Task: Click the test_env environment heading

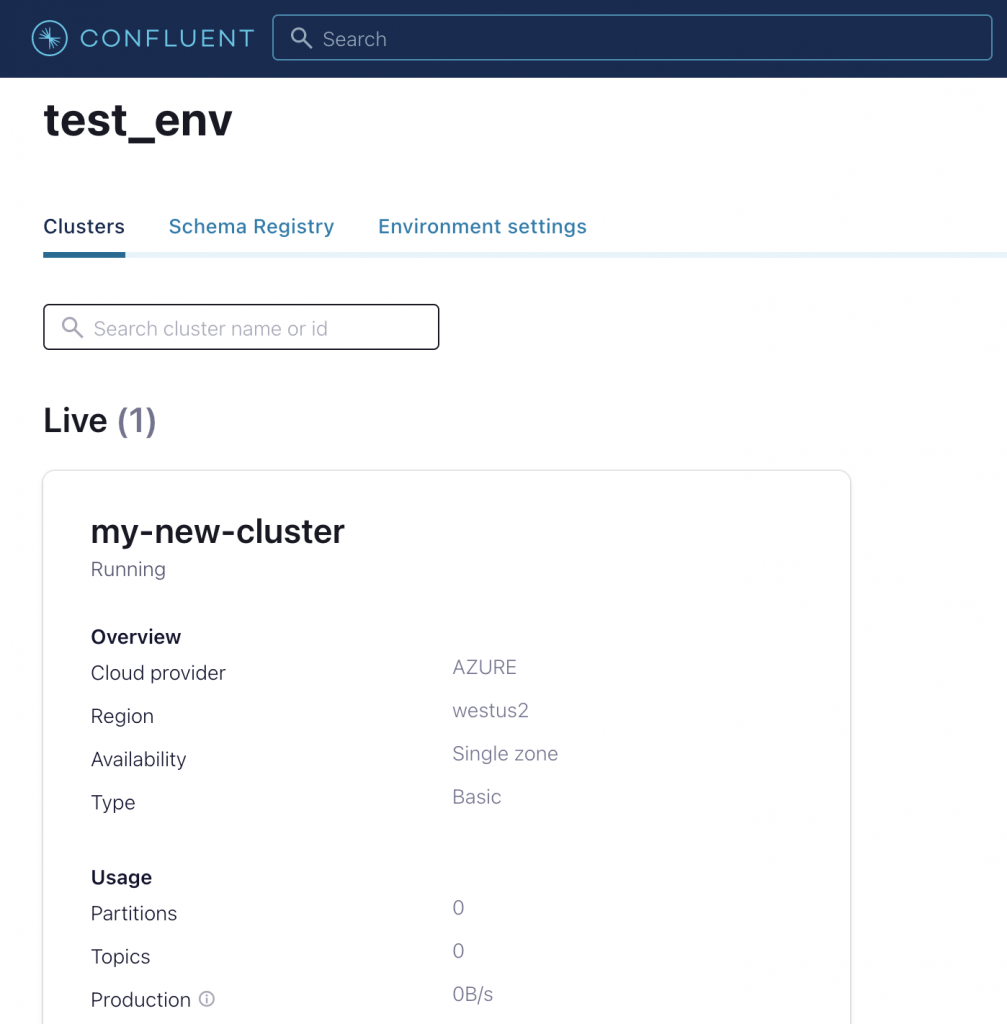Action: click(138, 121)
